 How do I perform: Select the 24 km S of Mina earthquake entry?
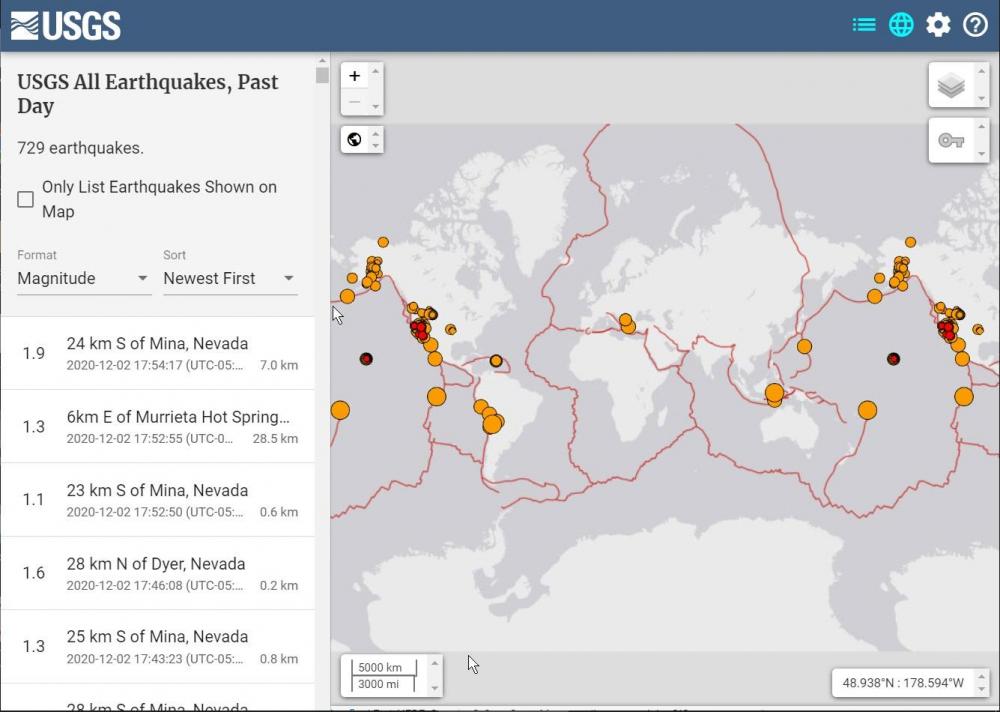(160, 353)
